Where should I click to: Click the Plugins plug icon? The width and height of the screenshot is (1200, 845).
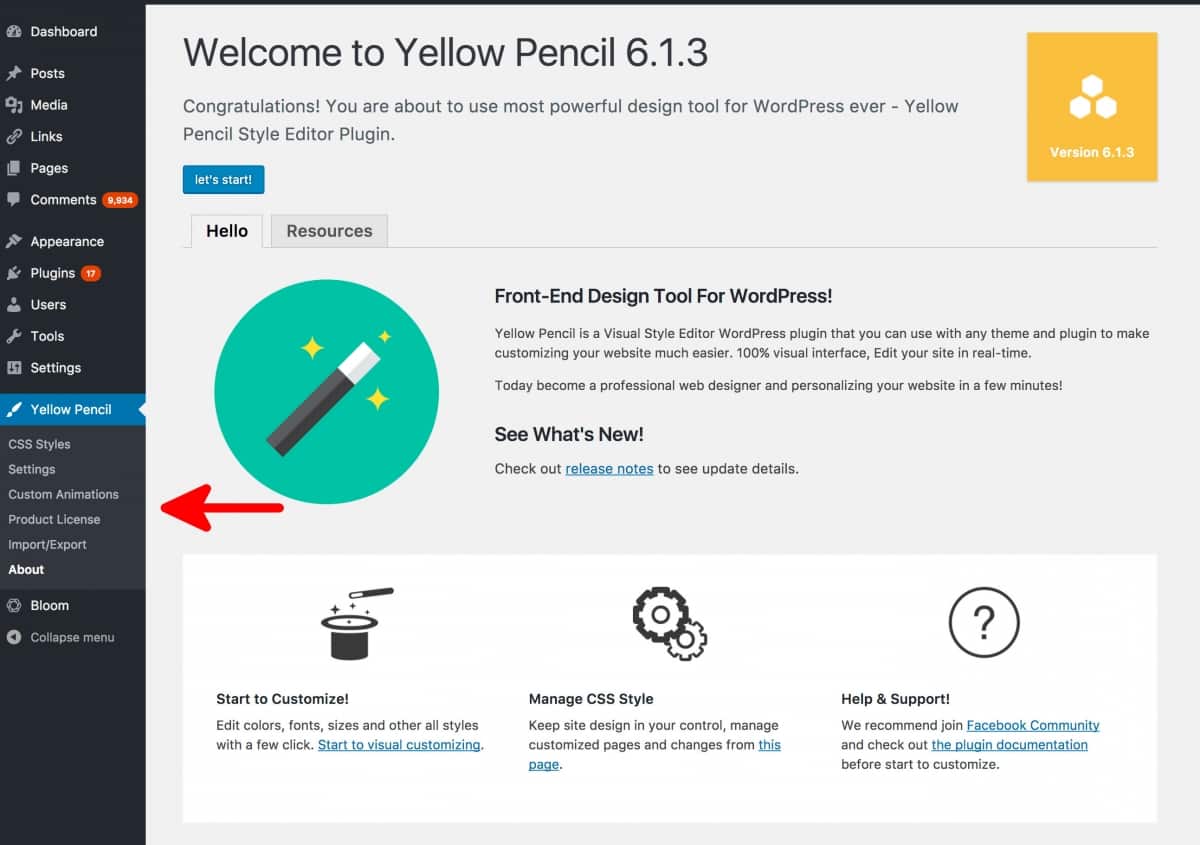click(15, 272)
